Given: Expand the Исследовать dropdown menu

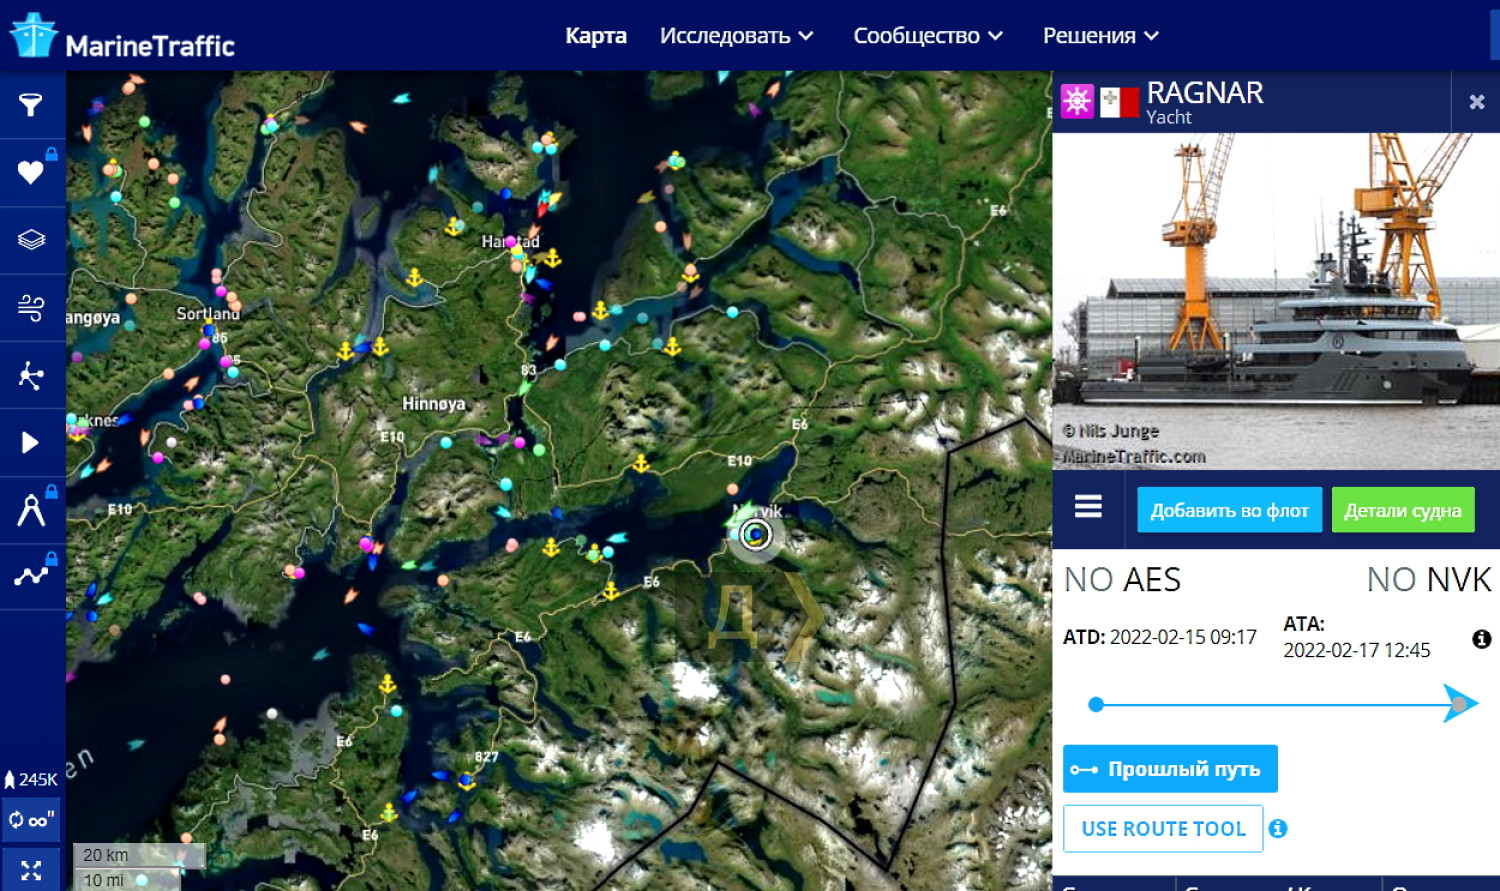Looking at the screenshot, I should [736, 36].
